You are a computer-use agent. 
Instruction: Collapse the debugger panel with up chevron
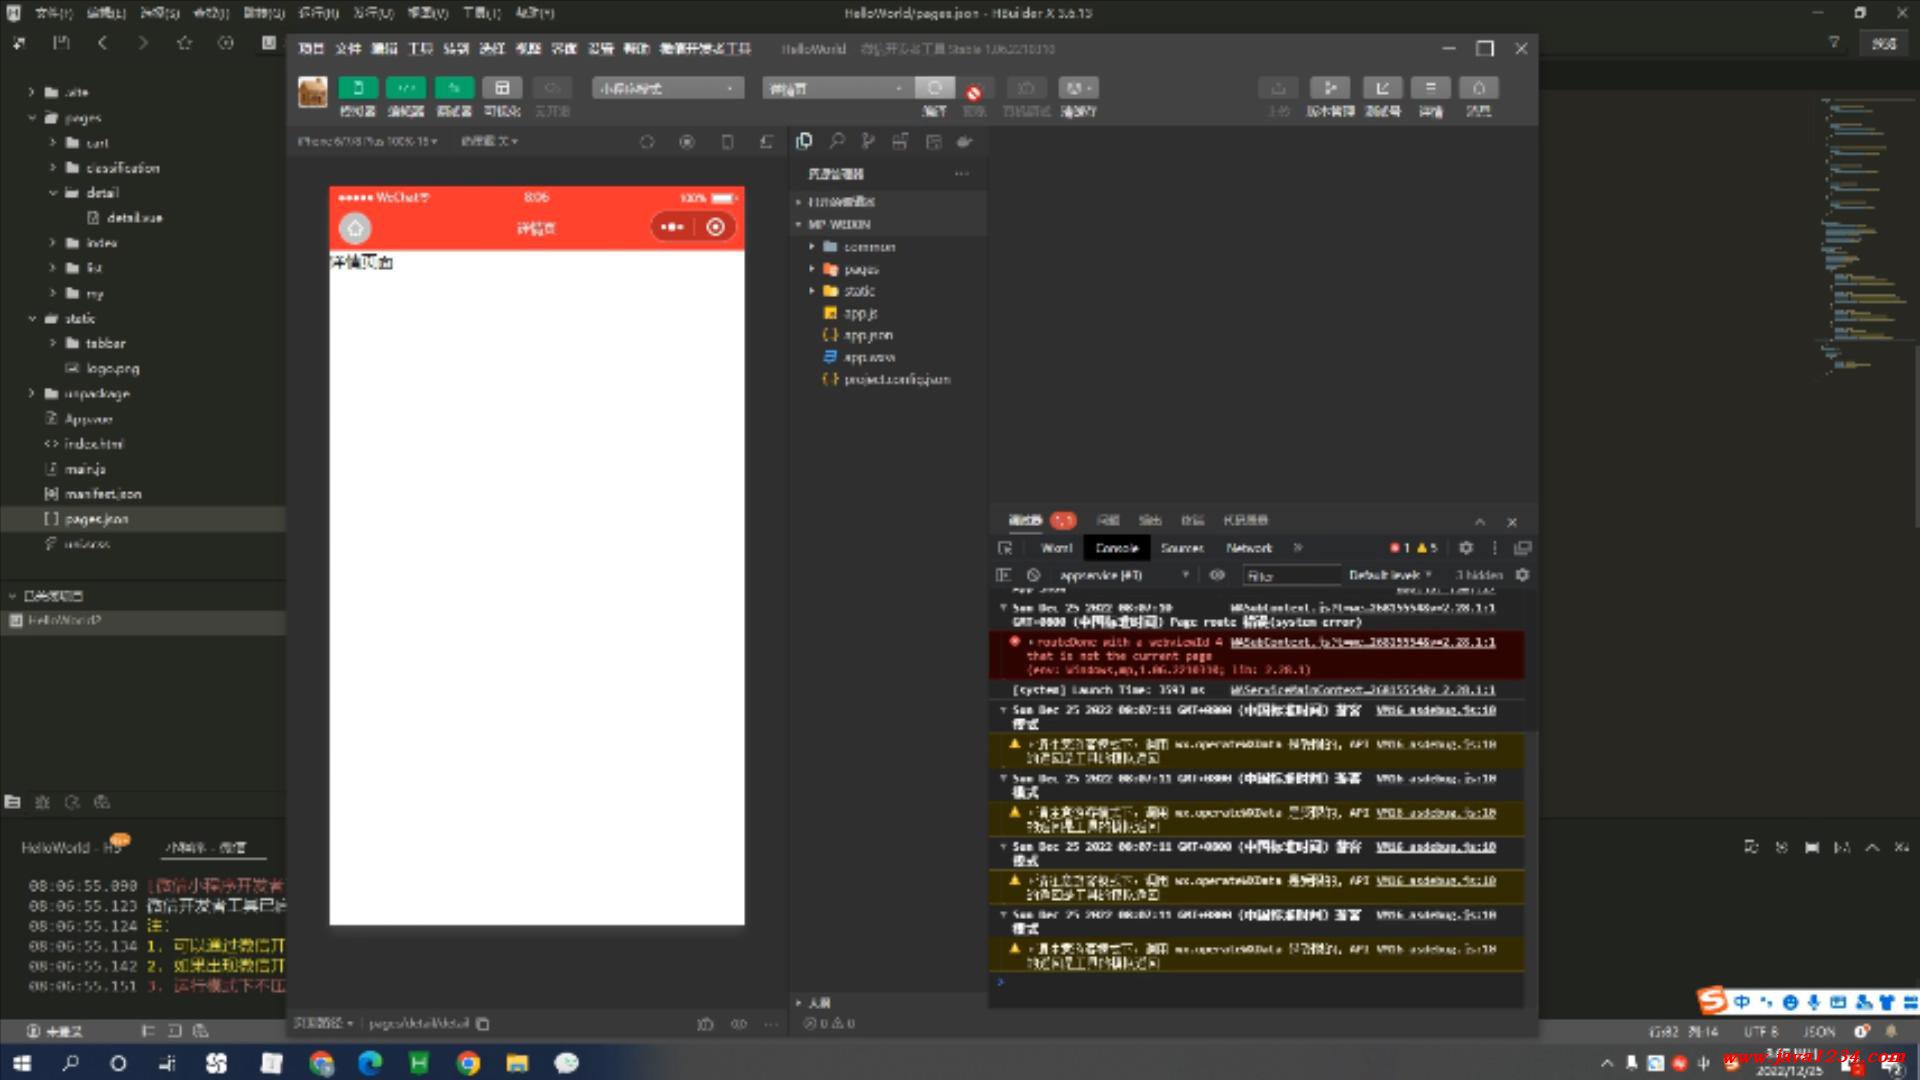coord(1480,522)
